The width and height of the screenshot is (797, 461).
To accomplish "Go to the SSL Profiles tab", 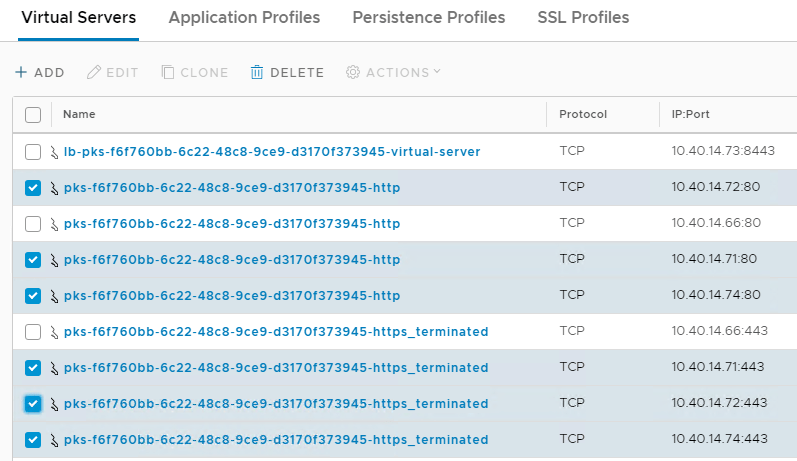I will [583, 18].
